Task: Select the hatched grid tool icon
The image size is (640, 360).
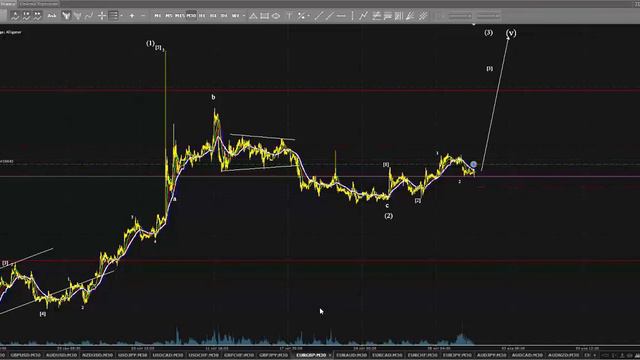Action: click(x=423, y=16)
